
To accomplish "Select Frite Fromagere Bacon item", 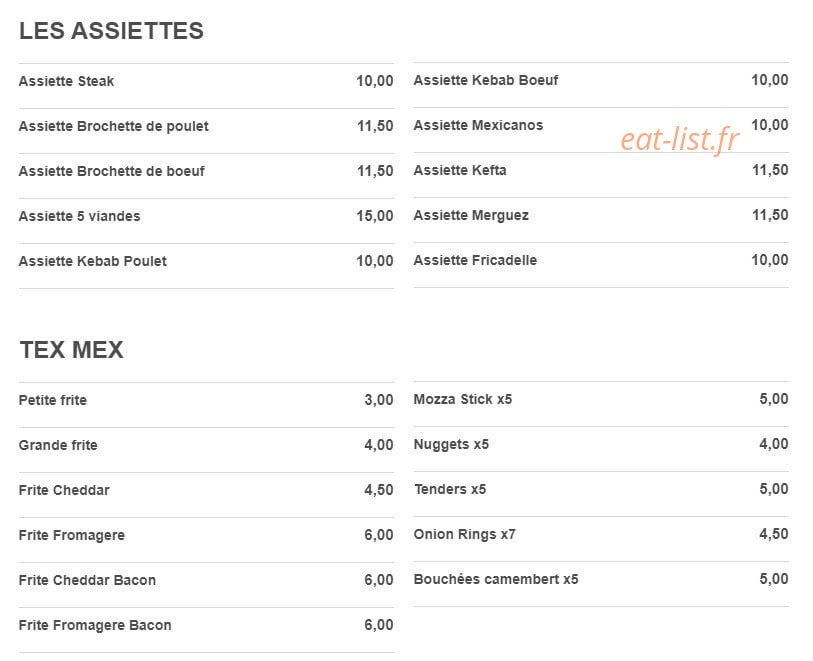I will 206,625.
